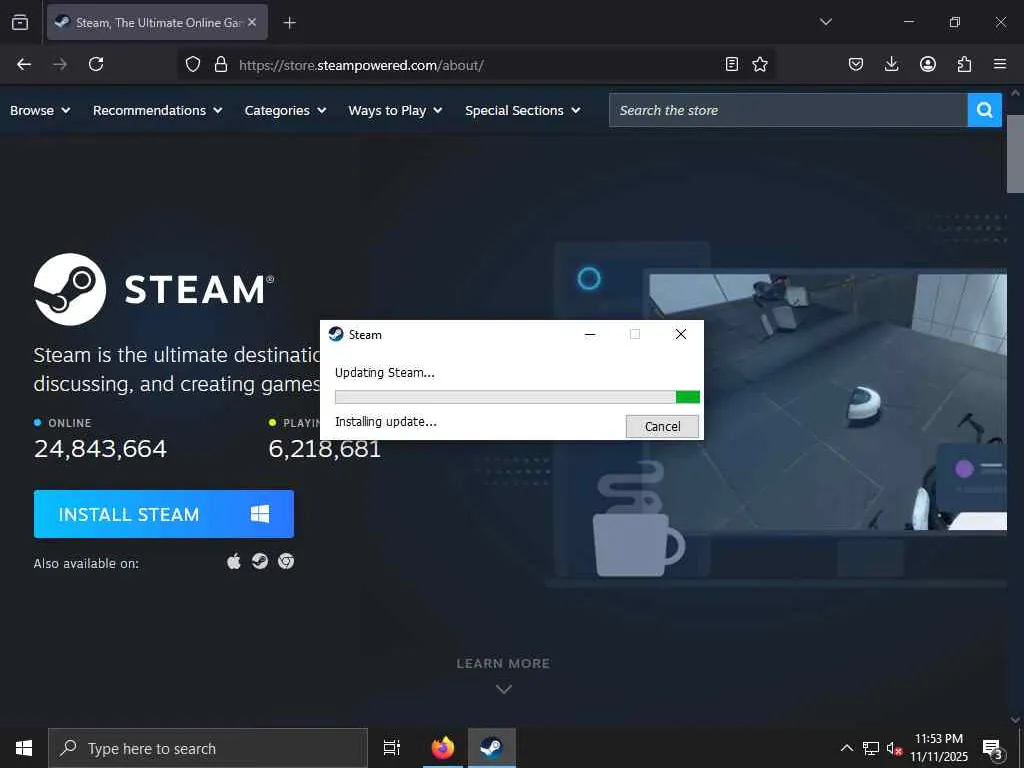Click the Apple macOS availability icon

[234, 561]
